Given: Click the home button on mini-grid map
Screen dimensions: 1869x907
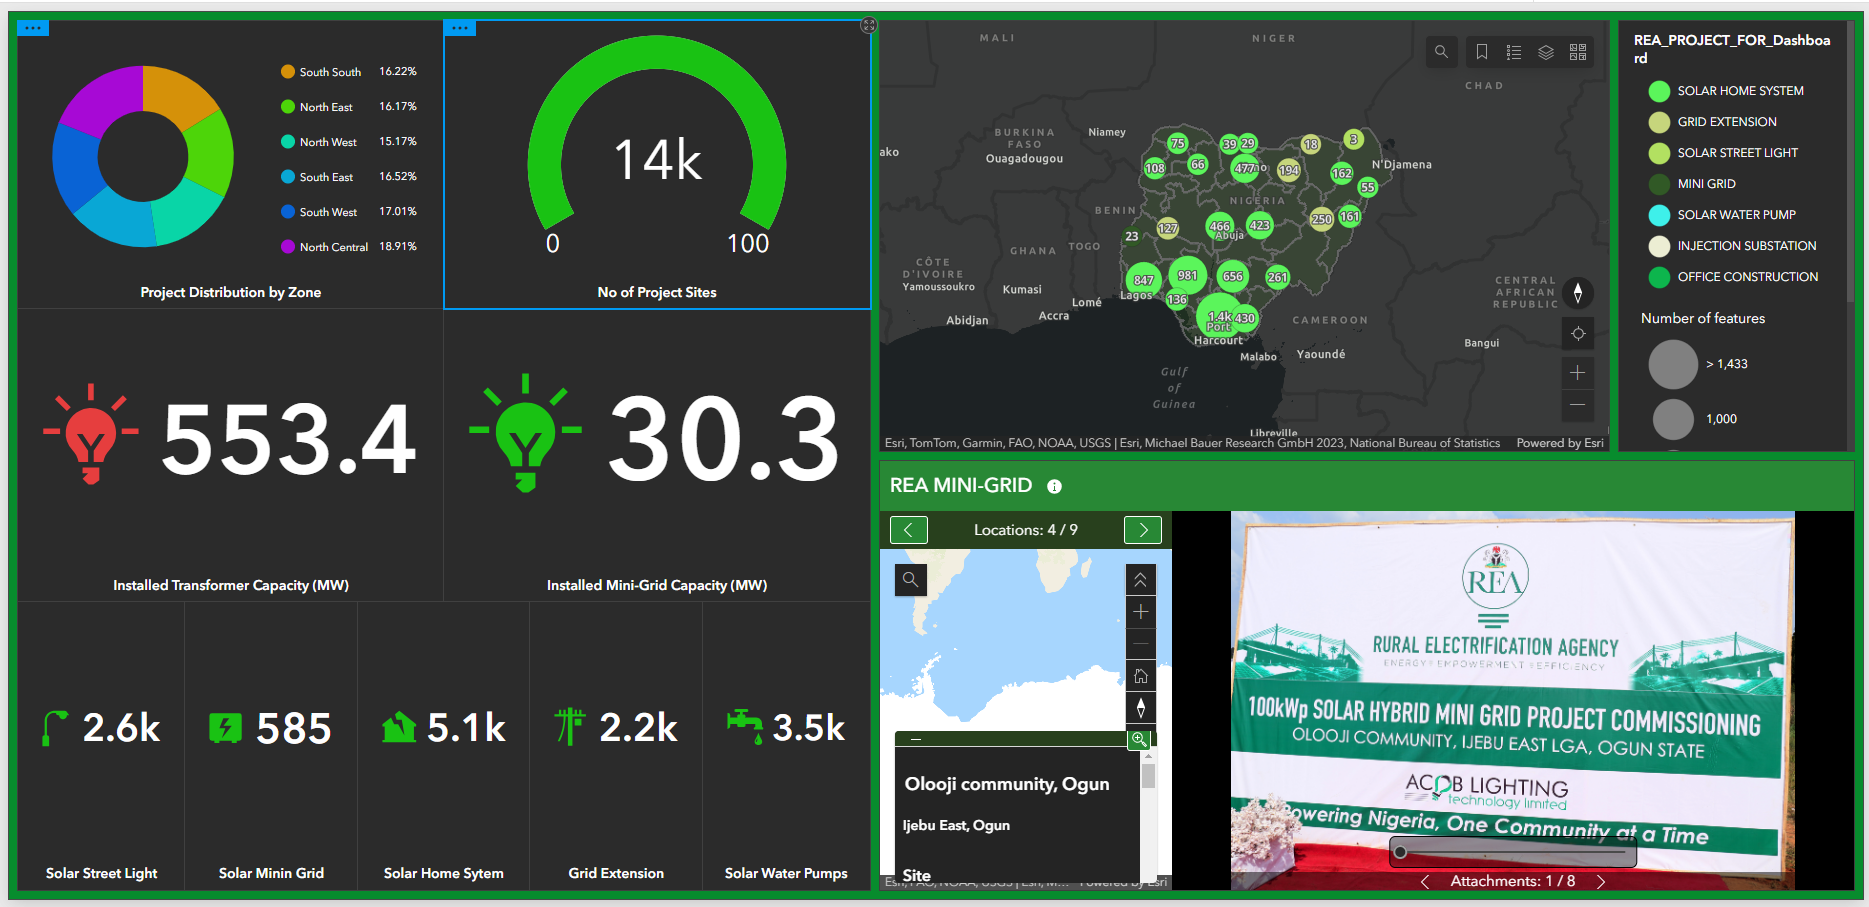Looking at the screenshot, I should coord(1141,676).
